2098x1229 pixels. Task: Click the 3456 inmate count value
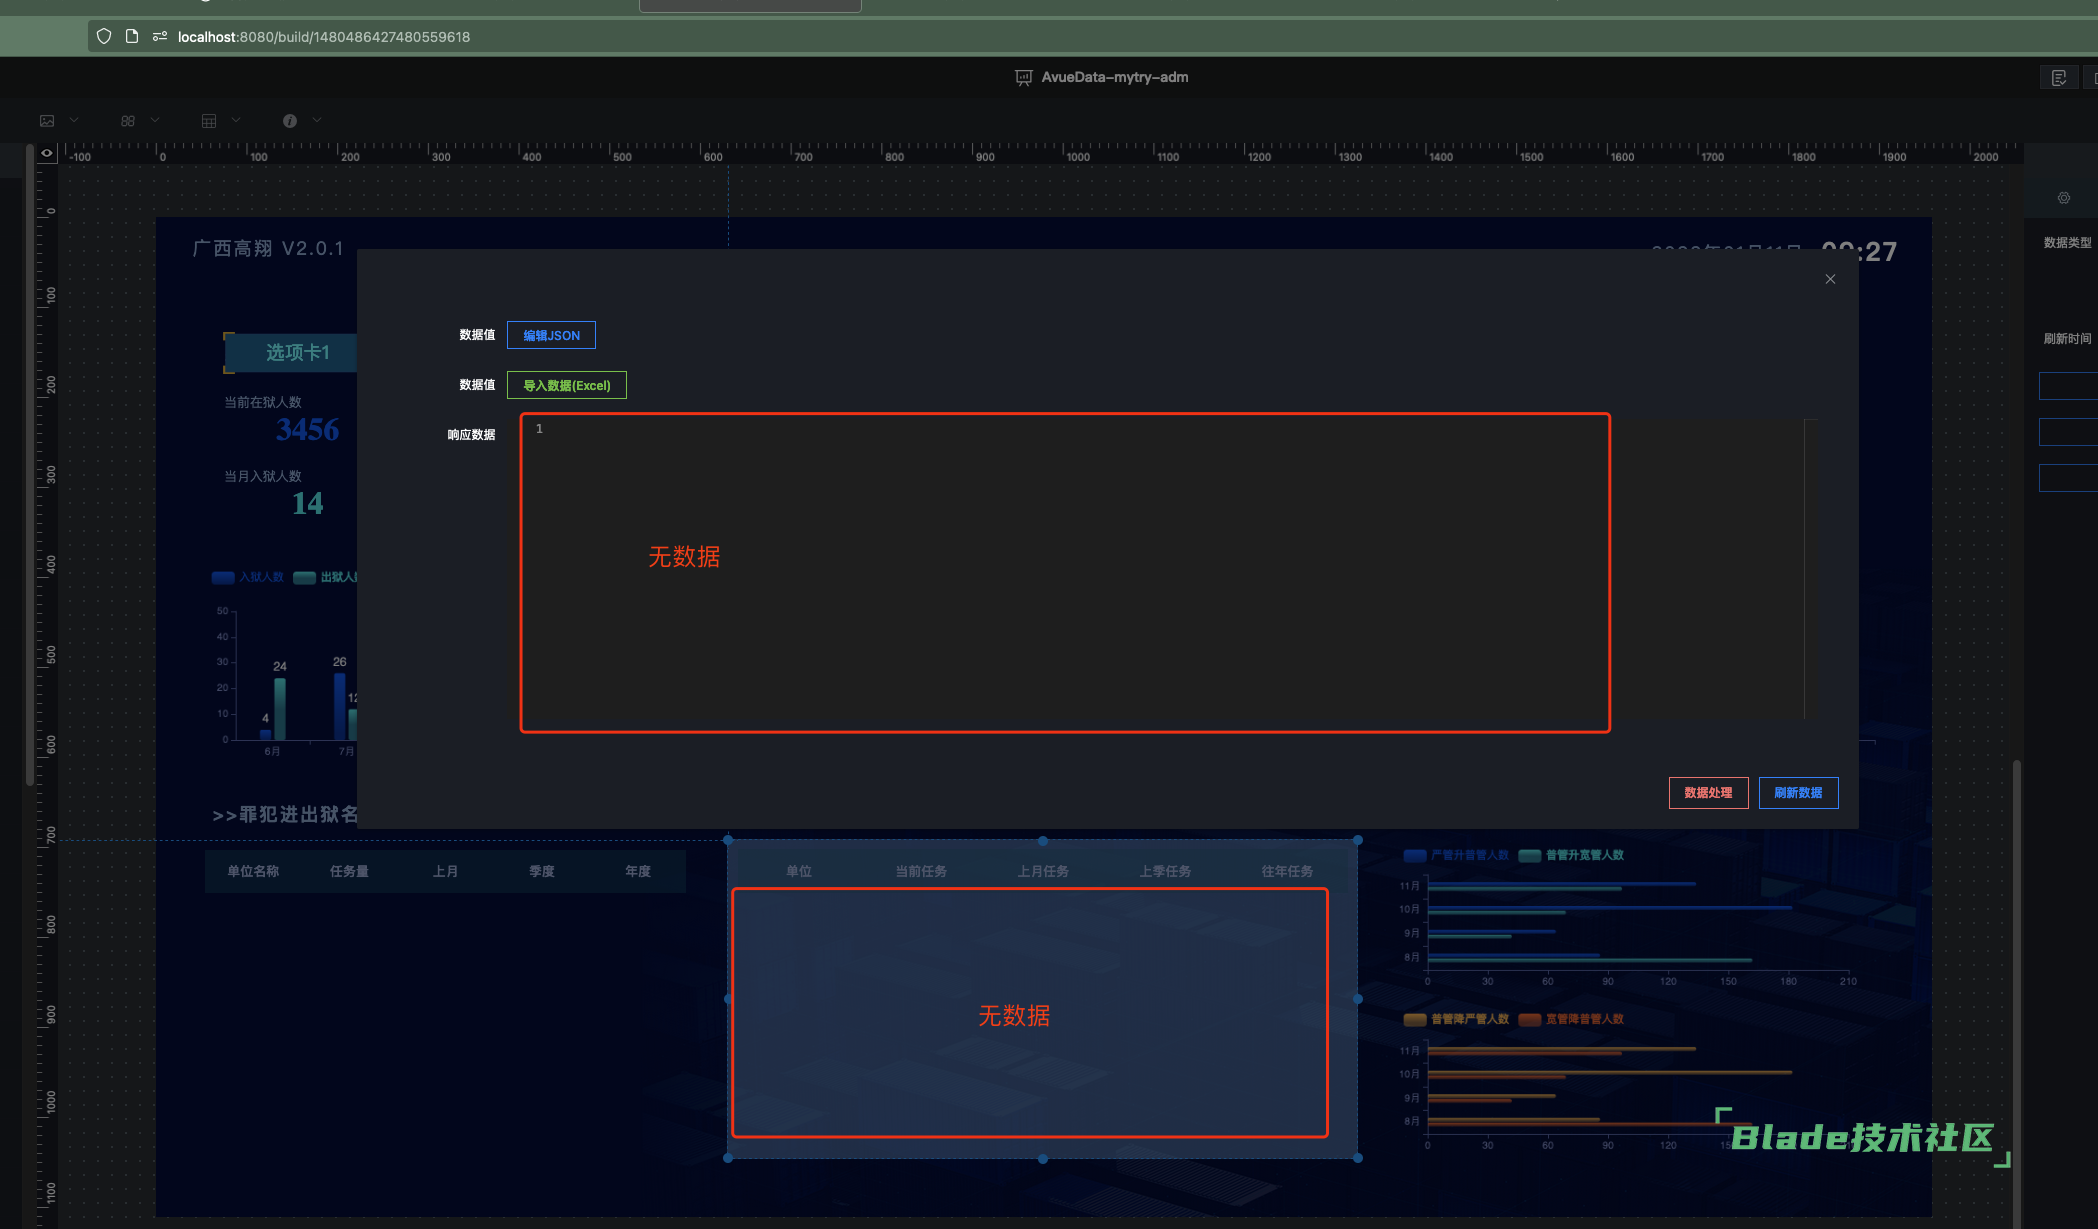click(307, 430)
